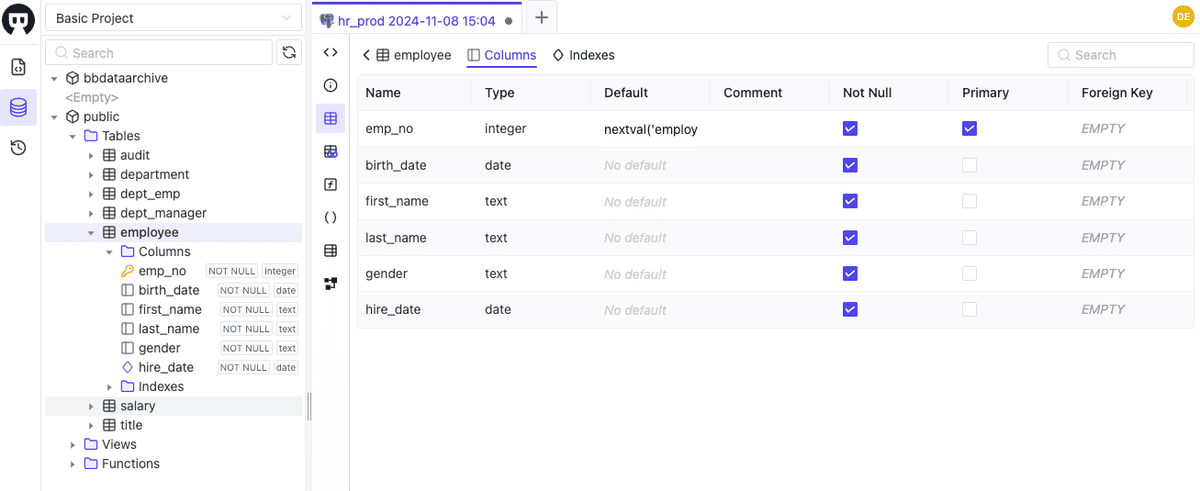
Task: Focus the schema tree Search field
Action: 159,53
